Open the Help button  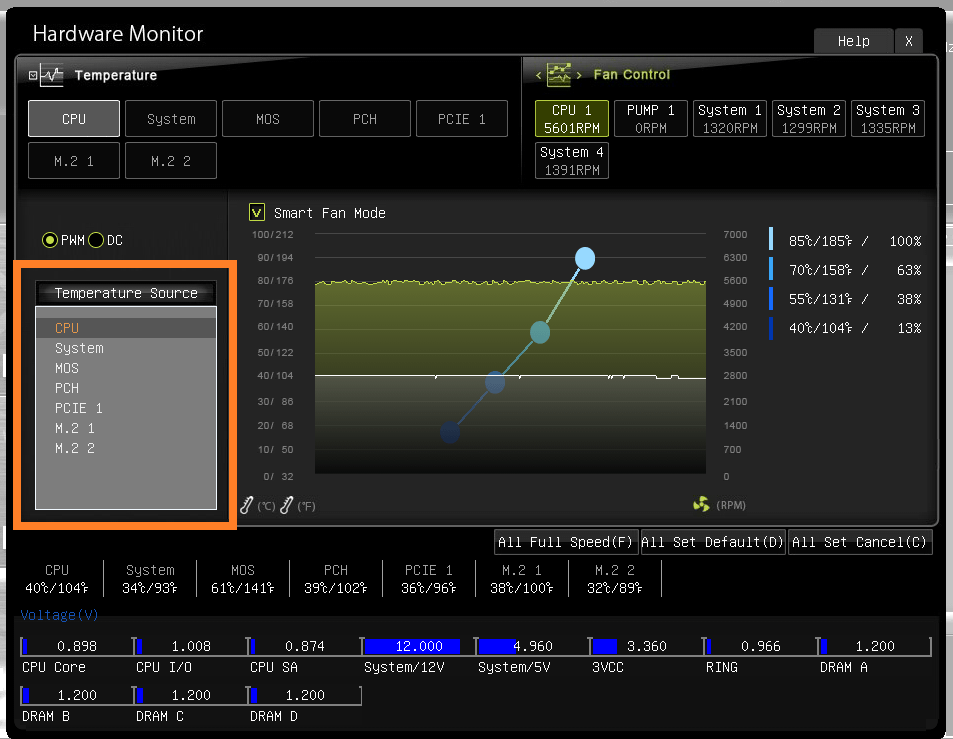[x=853, y=41]
